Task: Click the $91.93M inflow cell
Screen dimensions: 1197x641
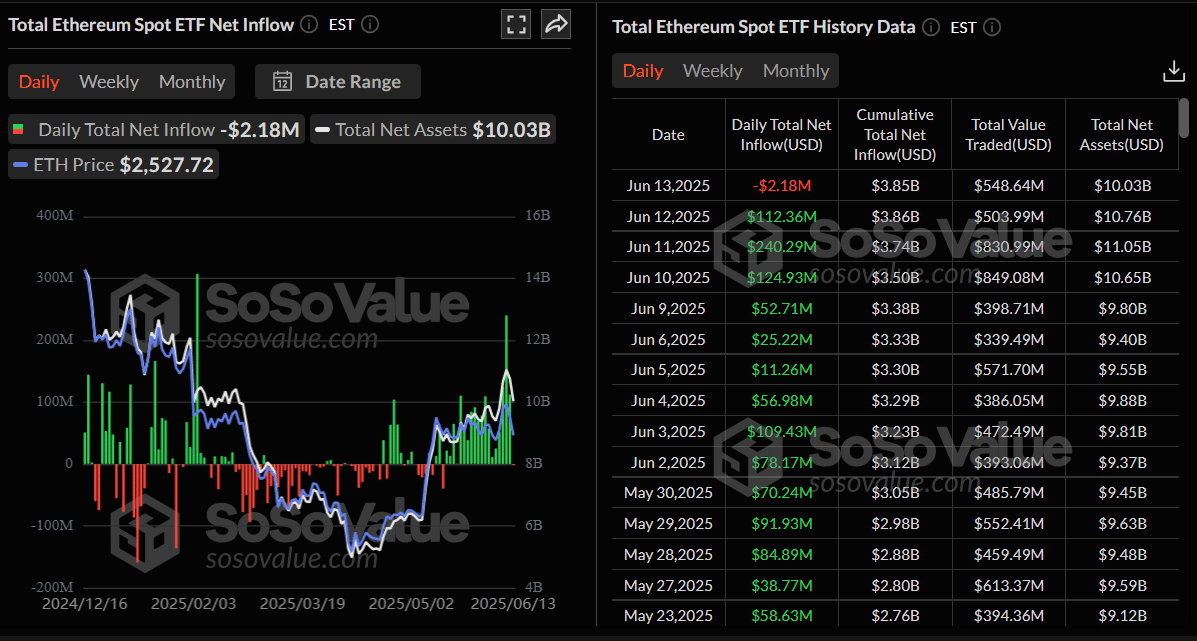Action: (782, 523)
